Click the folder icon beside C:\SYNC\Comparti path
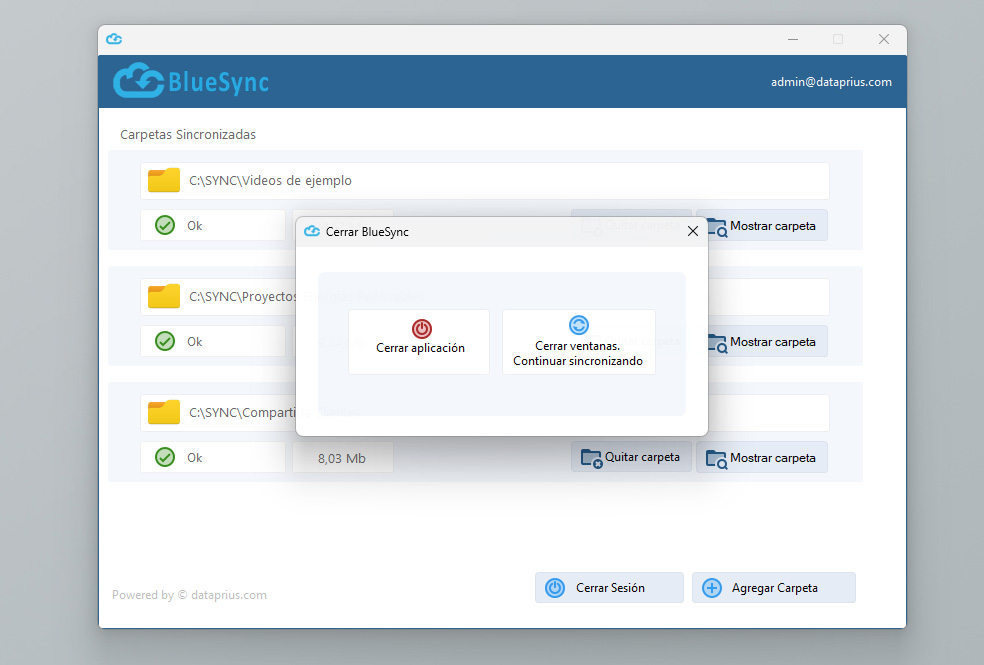984x665 pixels. (164, 413)
